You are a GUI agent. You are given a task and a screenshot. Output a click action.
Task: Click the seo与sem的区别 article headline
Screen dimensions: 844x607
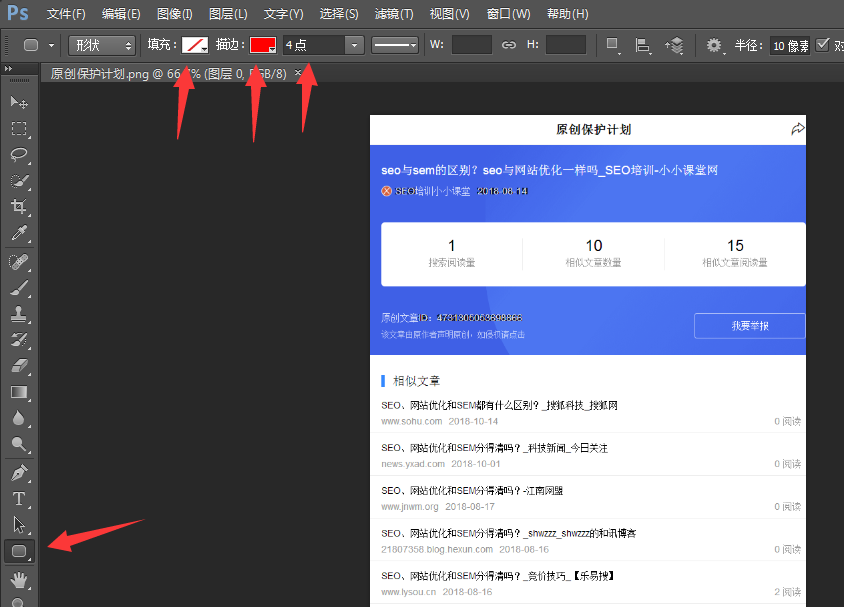549,170
